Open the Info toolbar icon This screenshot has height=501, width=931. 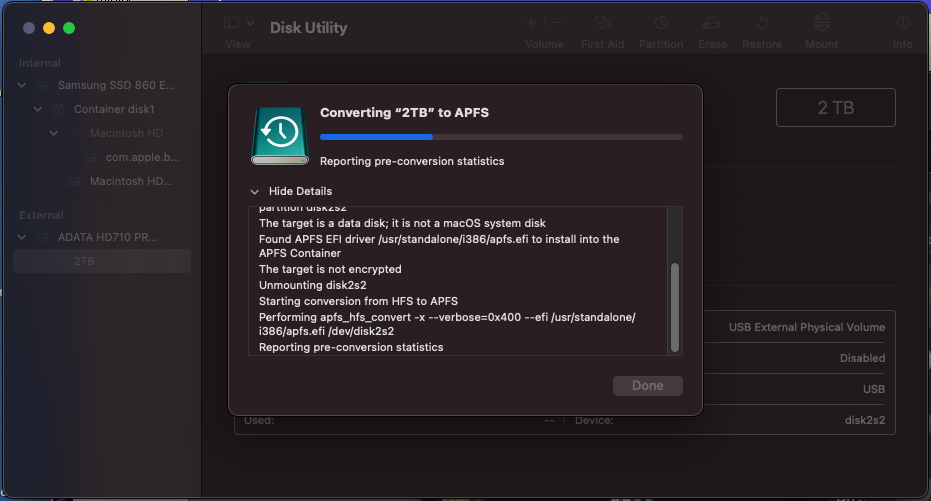click(902, 23)
